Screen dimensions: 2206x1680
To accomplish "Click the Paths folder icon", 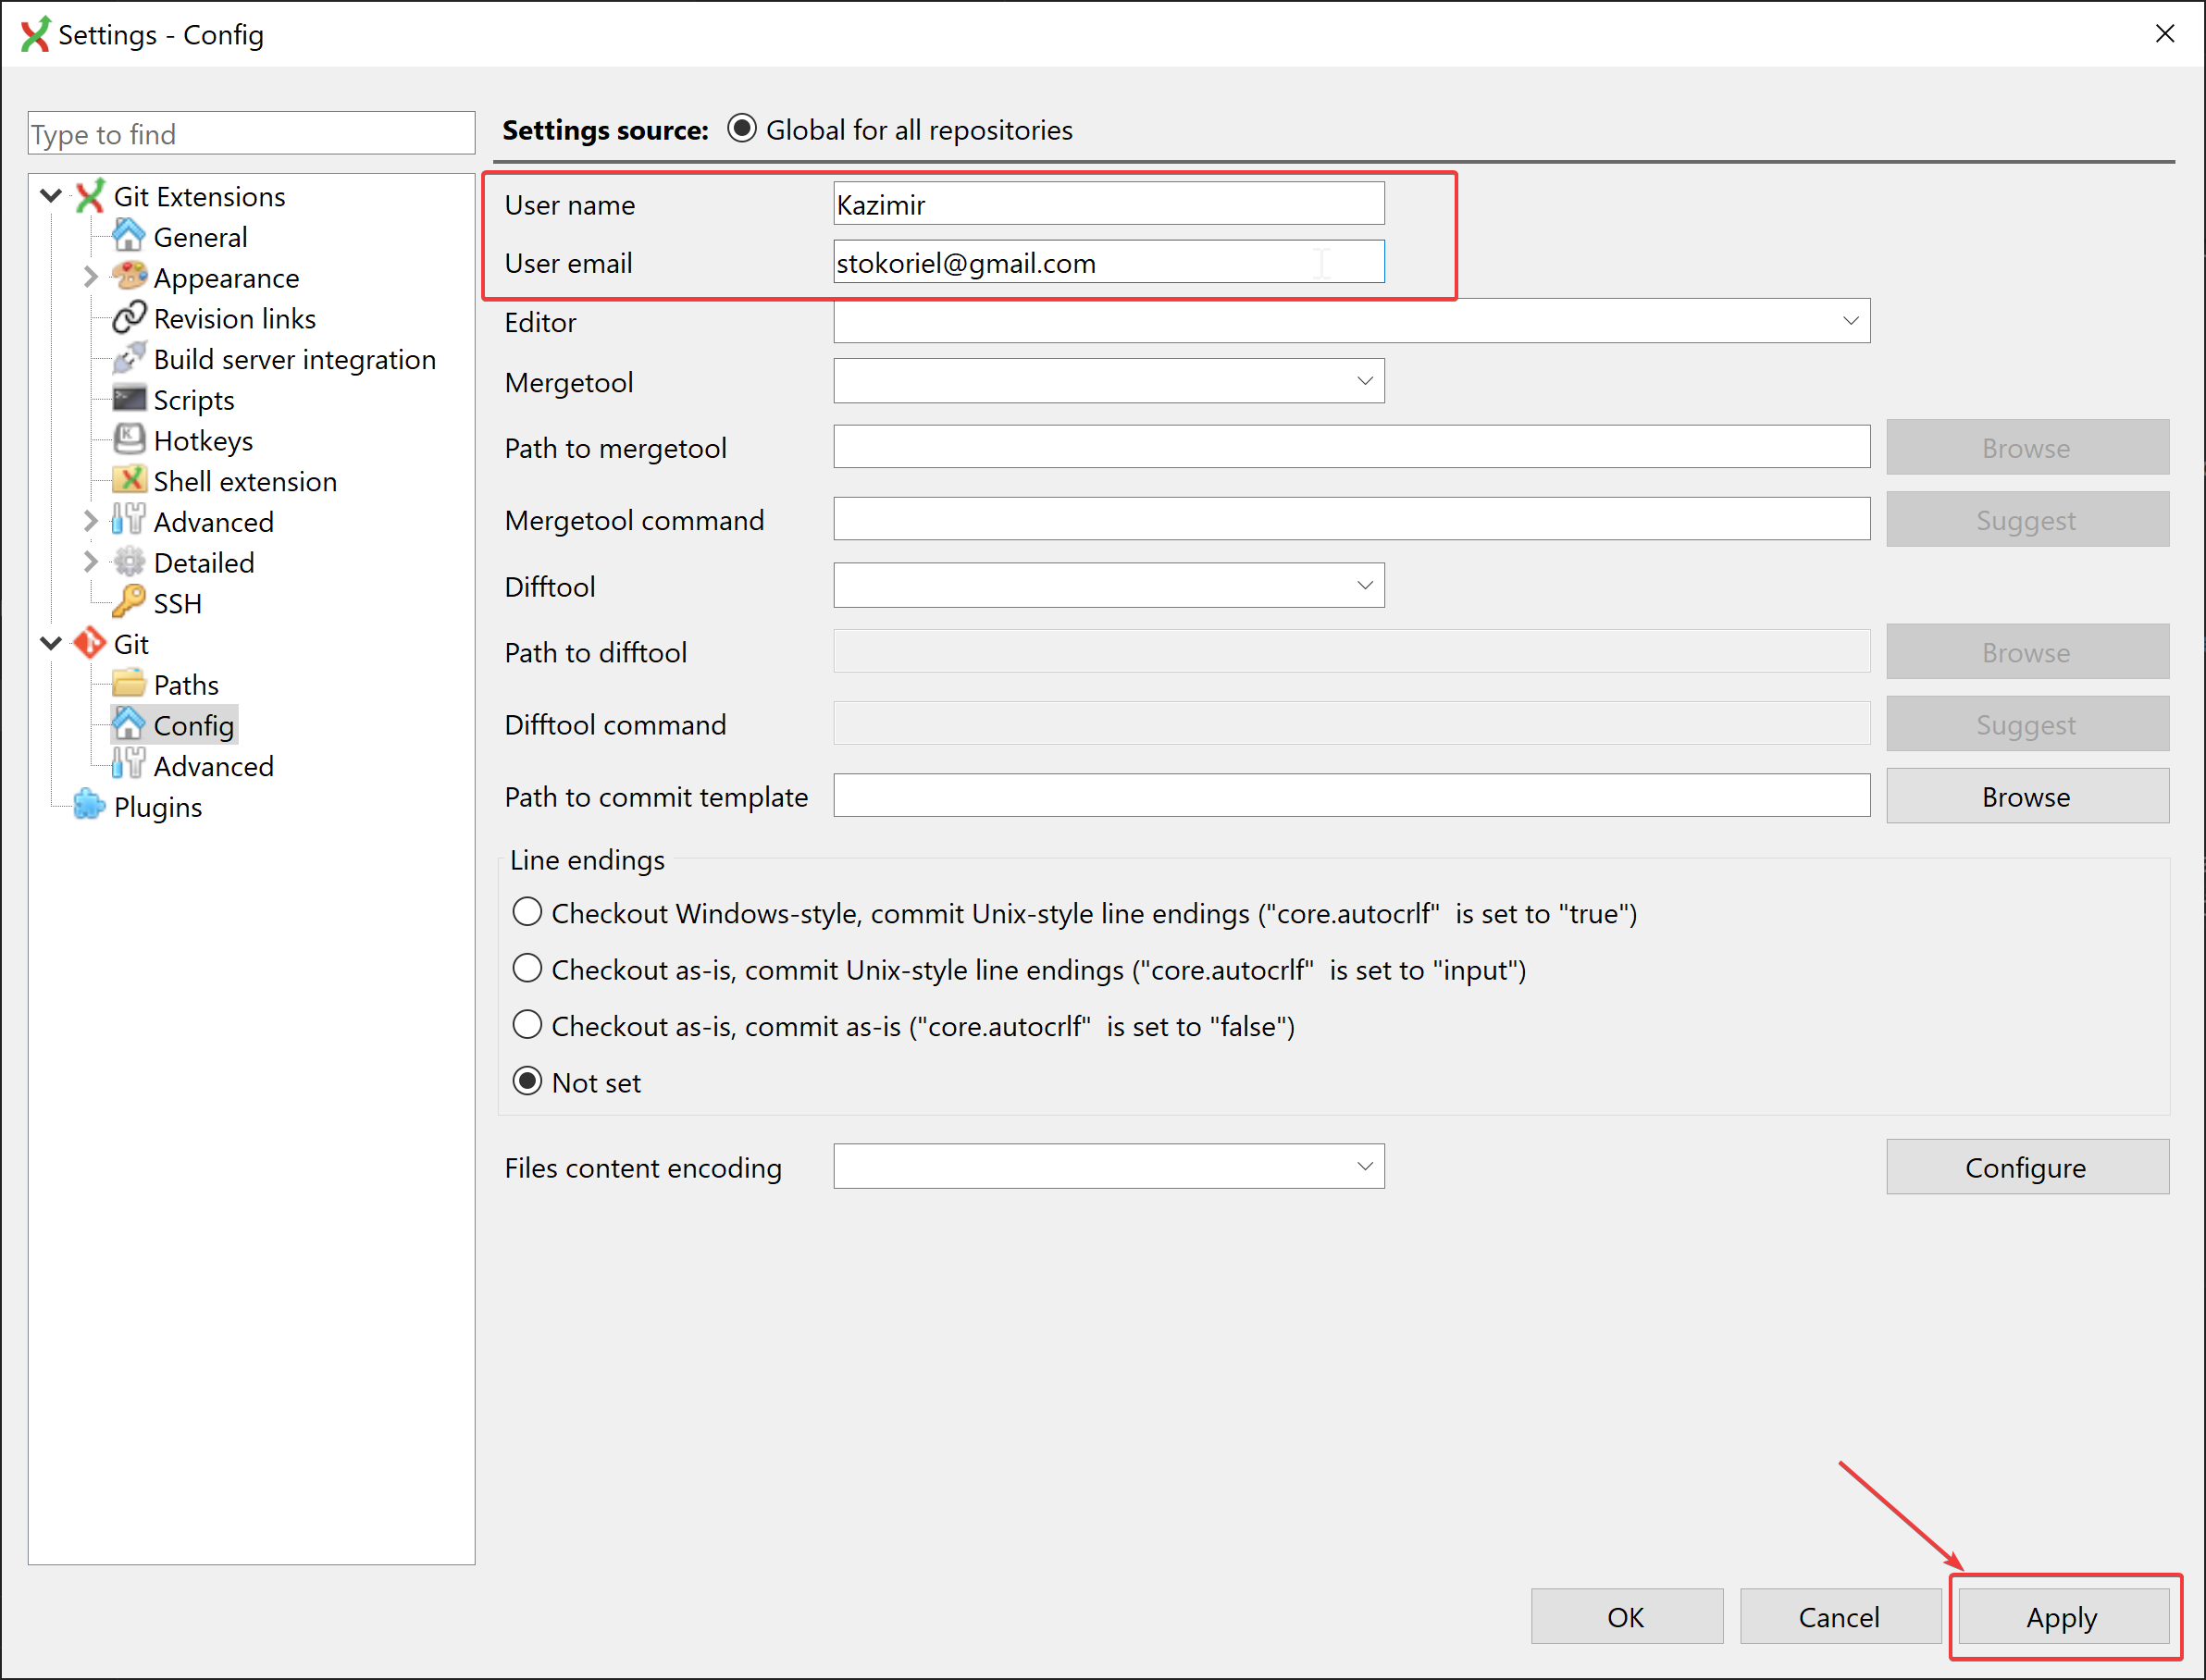I will click(x=128, y=683).
